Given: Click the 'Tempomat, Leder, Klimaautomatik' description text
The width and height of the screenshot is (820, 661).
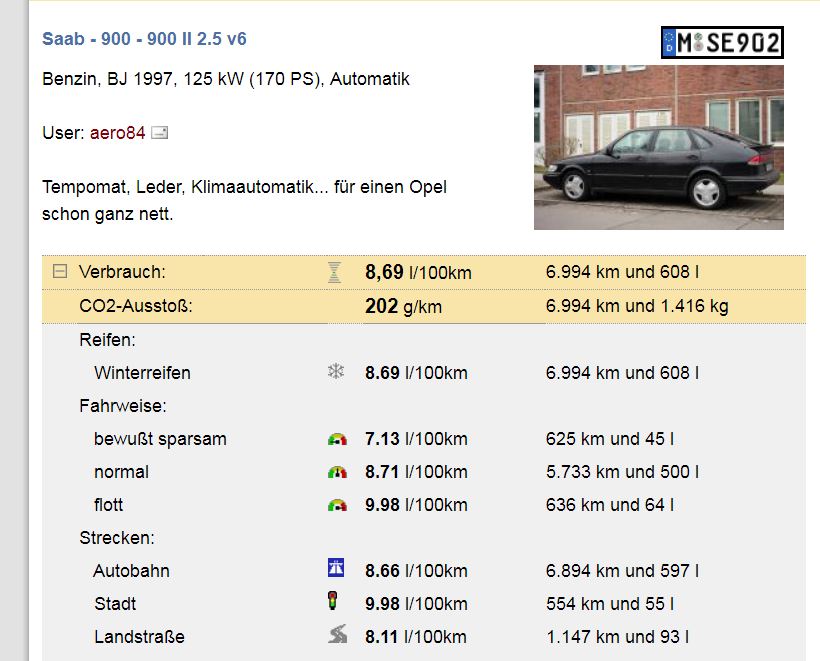Looking at the screenshot, I should 244,200.
